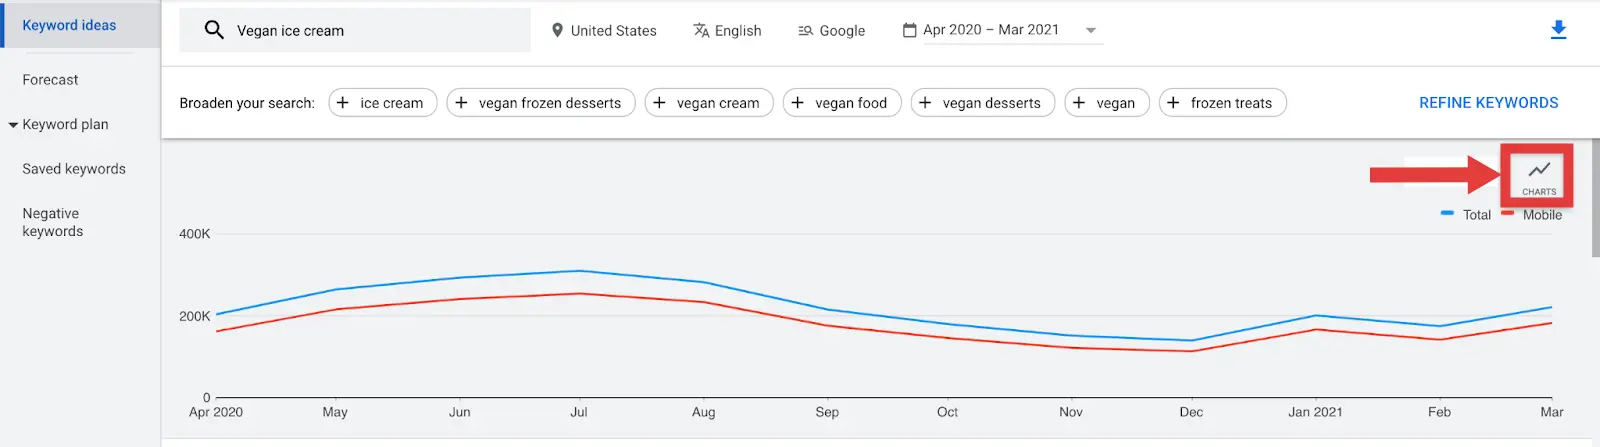Click the search network icon
The image size is (1600, 447).
coord(805,31)
